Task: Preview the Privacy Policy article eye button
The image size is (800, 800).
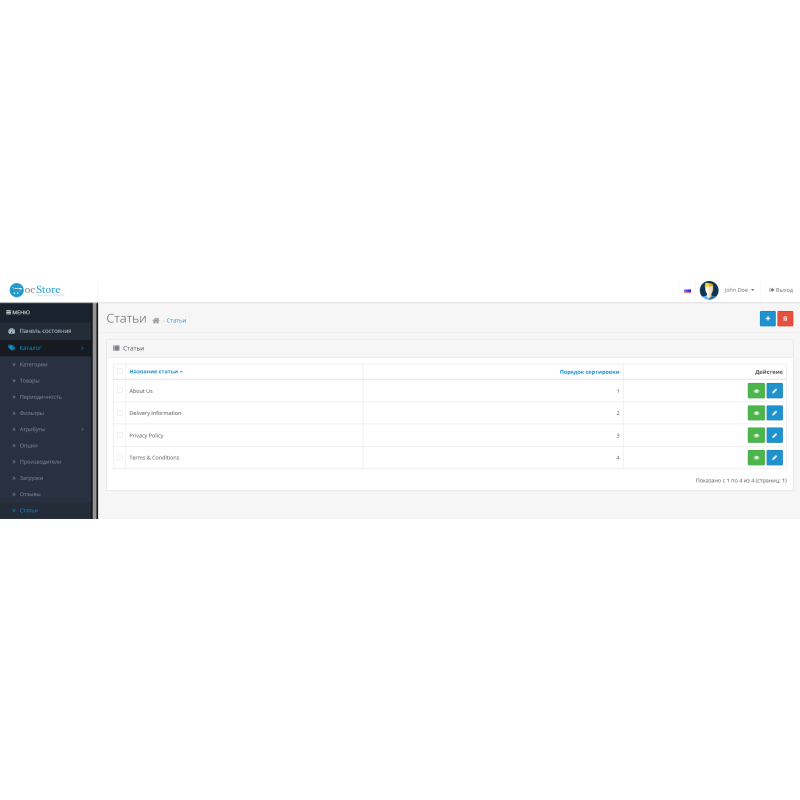Action: coord(756,436)
